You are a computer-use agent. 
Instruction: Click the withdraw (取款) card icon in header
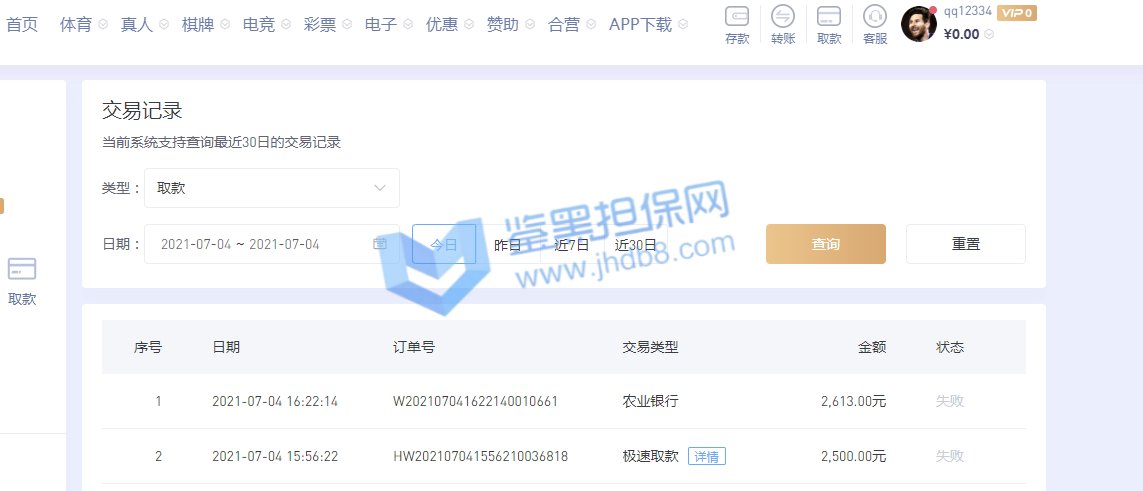(x=828, y=16)
